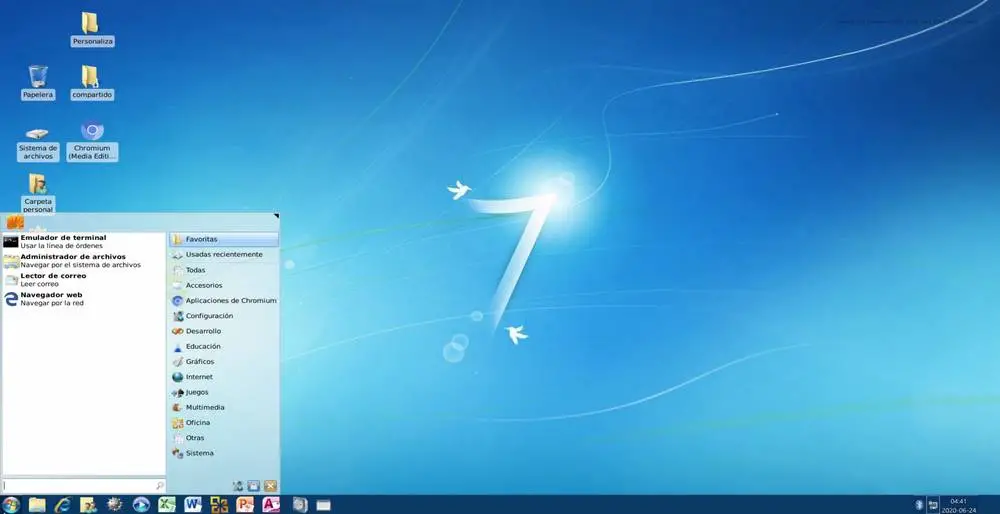The height and width of the screenshot is (514, 1000).
Task: Select Sistema de archivos desktop icon
Action: coord(38,143)
